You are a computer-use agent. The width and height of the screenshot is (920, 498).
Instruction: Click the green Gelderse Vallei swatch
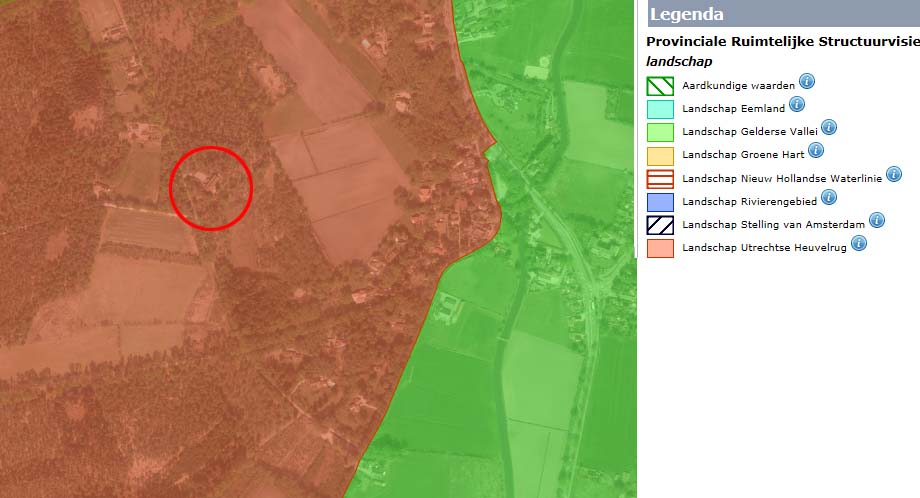point(660,132)
